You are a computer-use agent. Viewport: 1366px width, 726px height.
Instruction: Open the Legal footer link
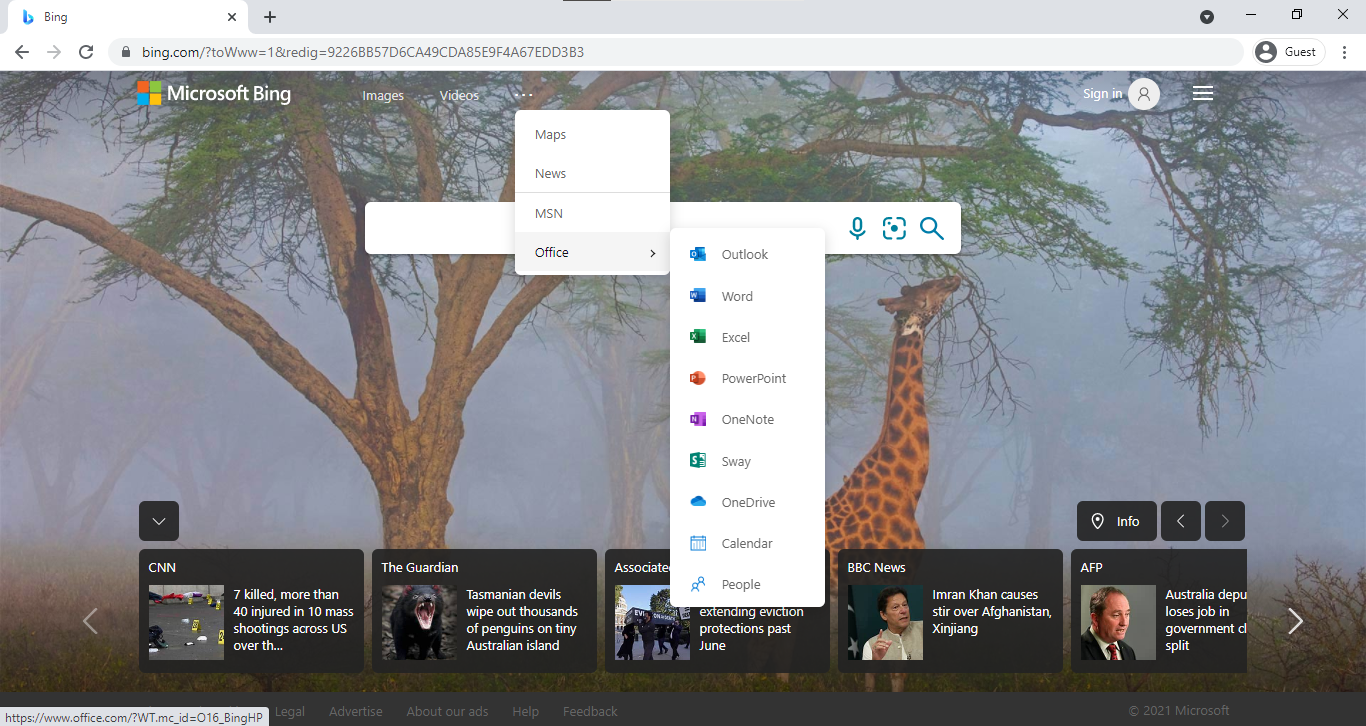click(290, 712)
